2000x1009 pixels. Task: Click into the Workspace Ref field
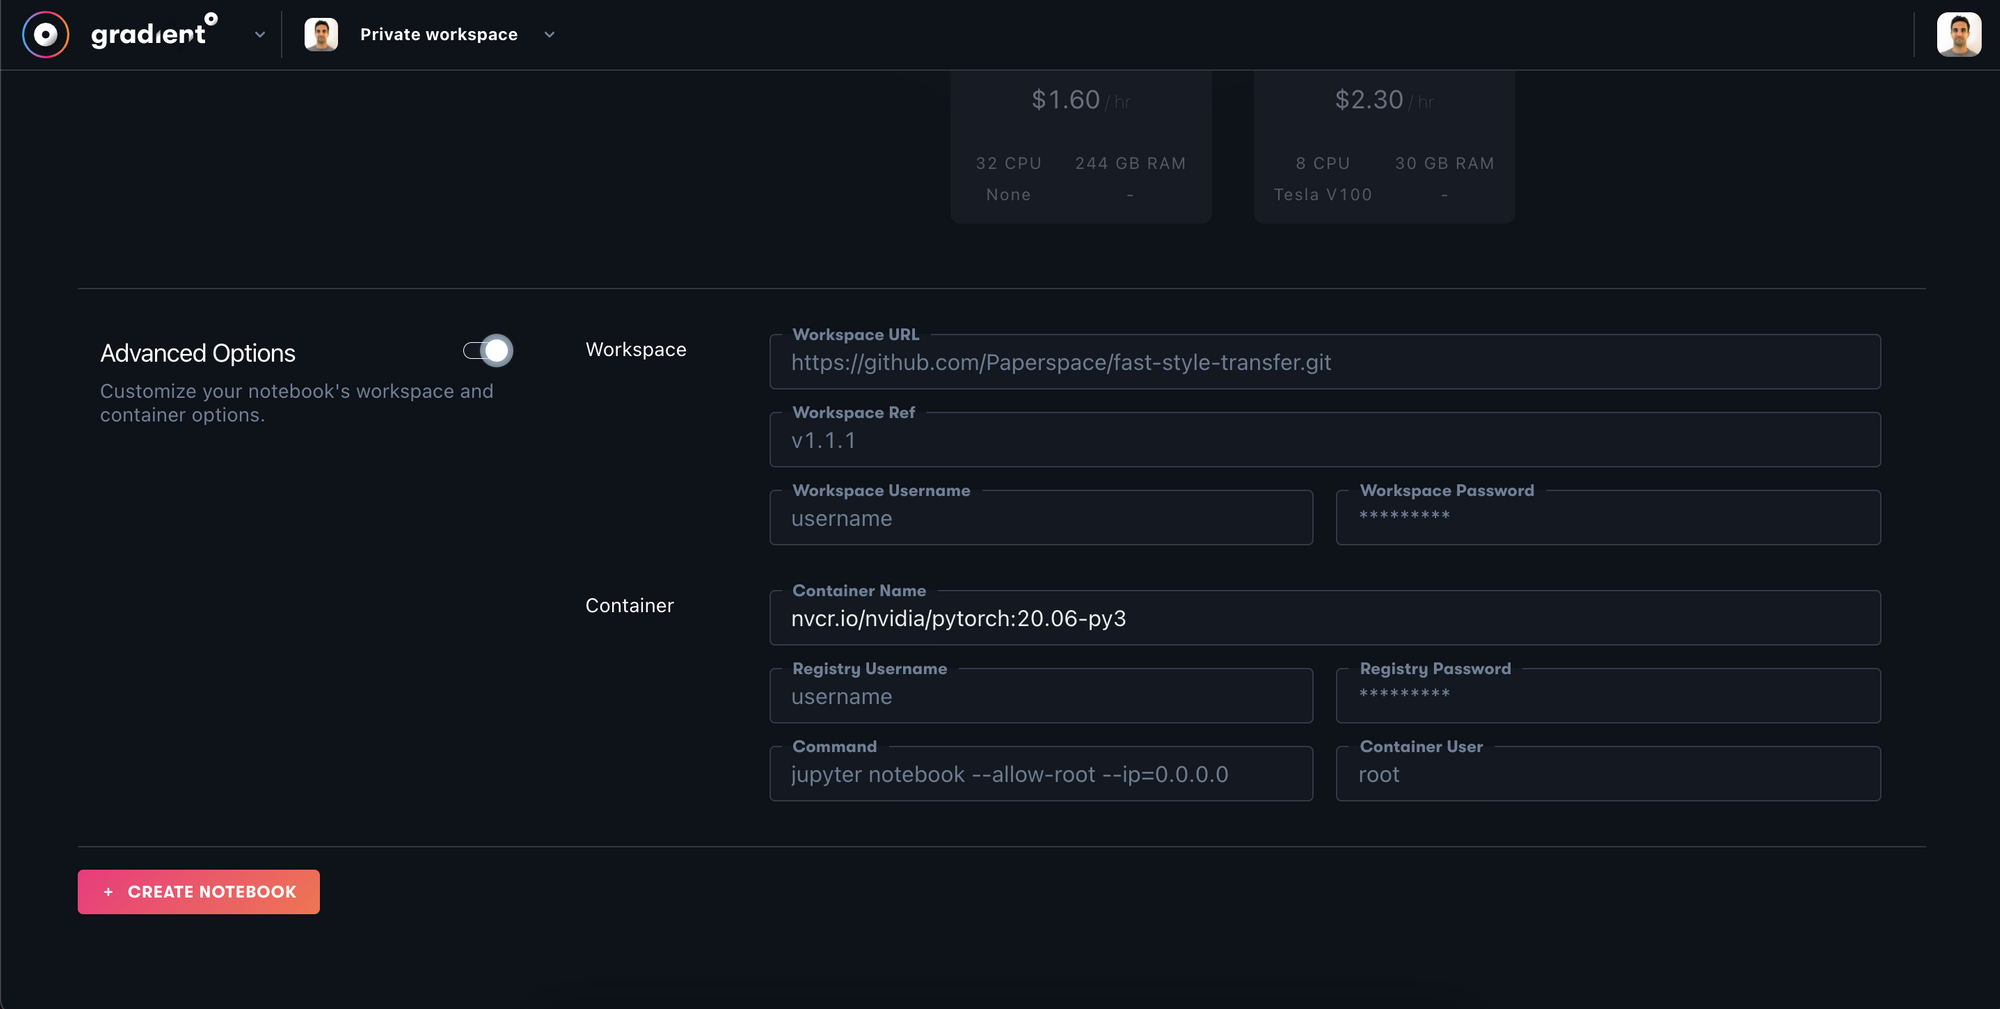click(x=1325, y=440)
